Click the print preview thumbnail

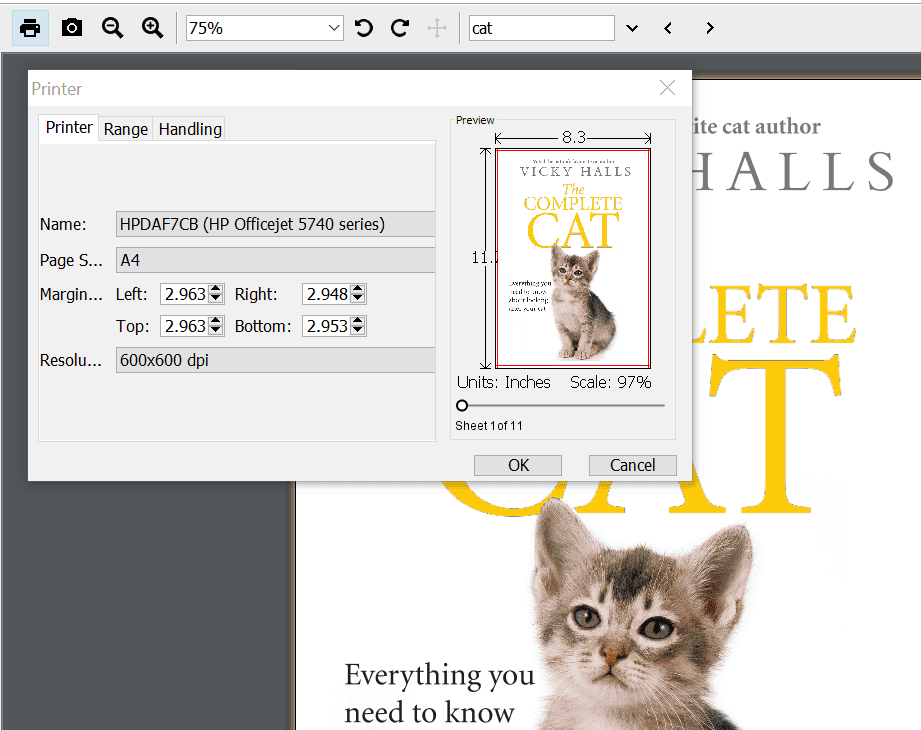click(573, 258)
